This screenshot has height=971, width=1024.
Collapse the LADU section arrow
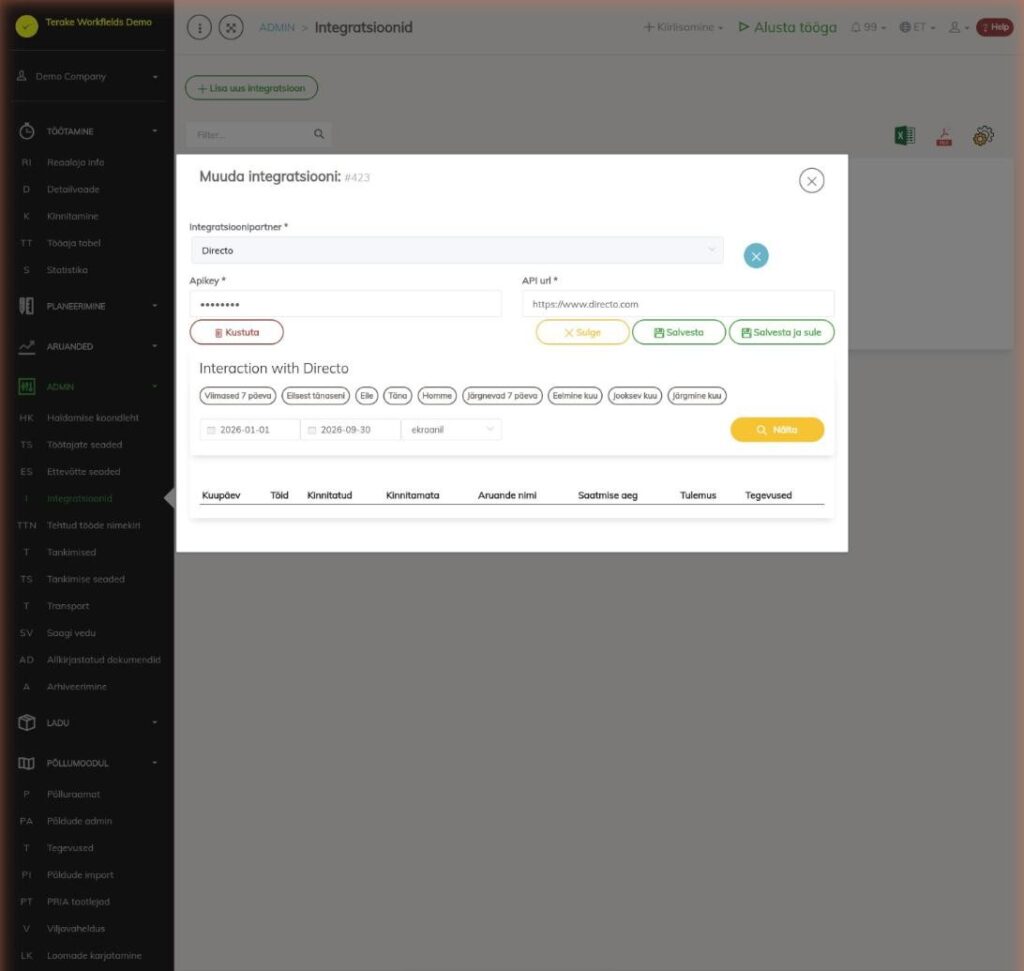[155, 722]
